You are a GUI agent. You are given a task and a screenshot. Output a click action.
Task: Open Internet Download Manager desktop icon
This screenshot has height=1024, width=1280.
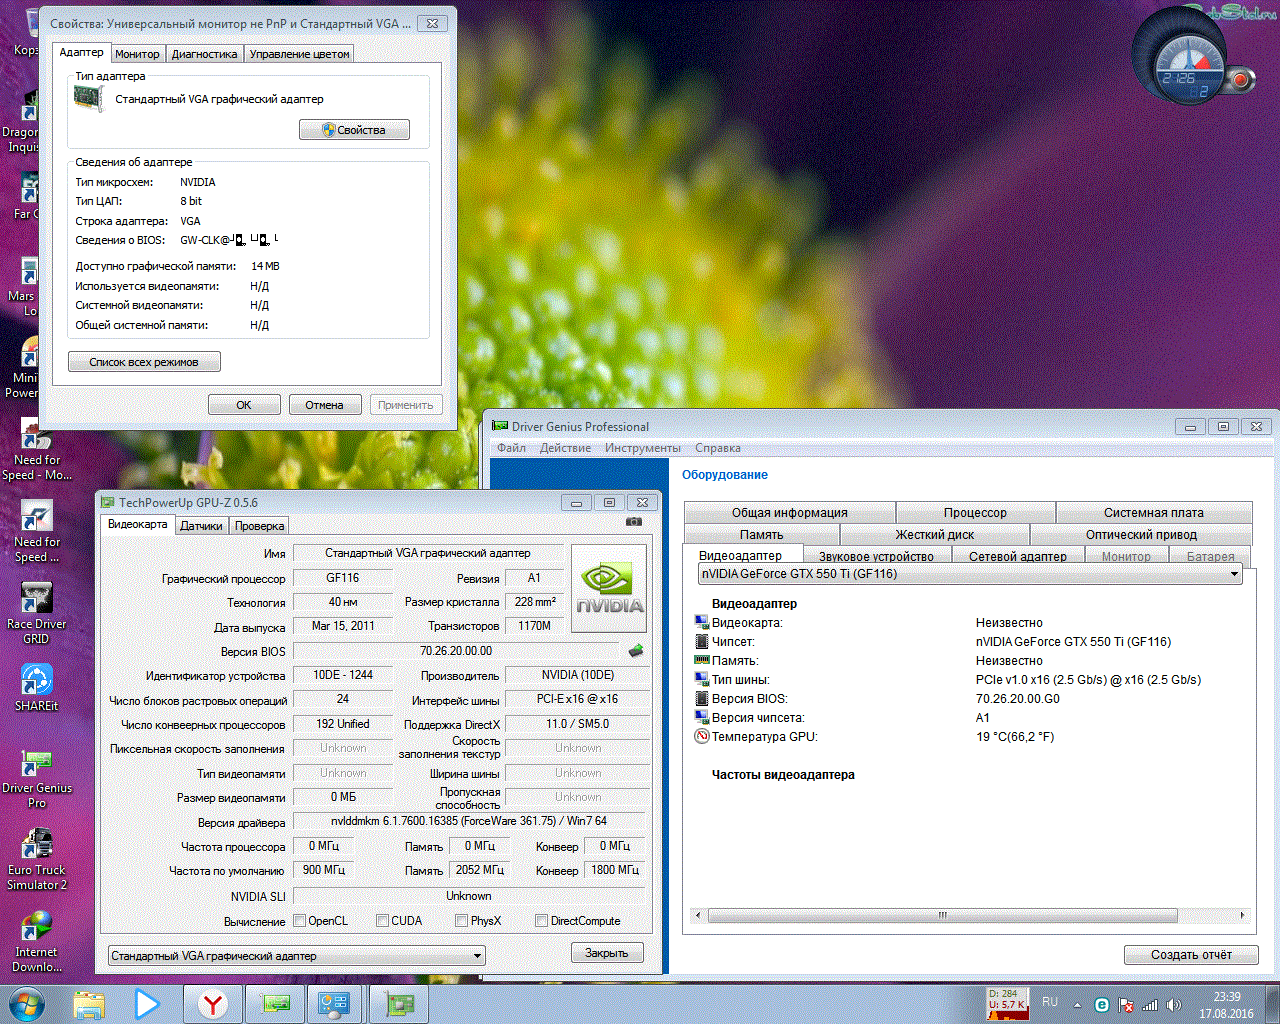36,942
